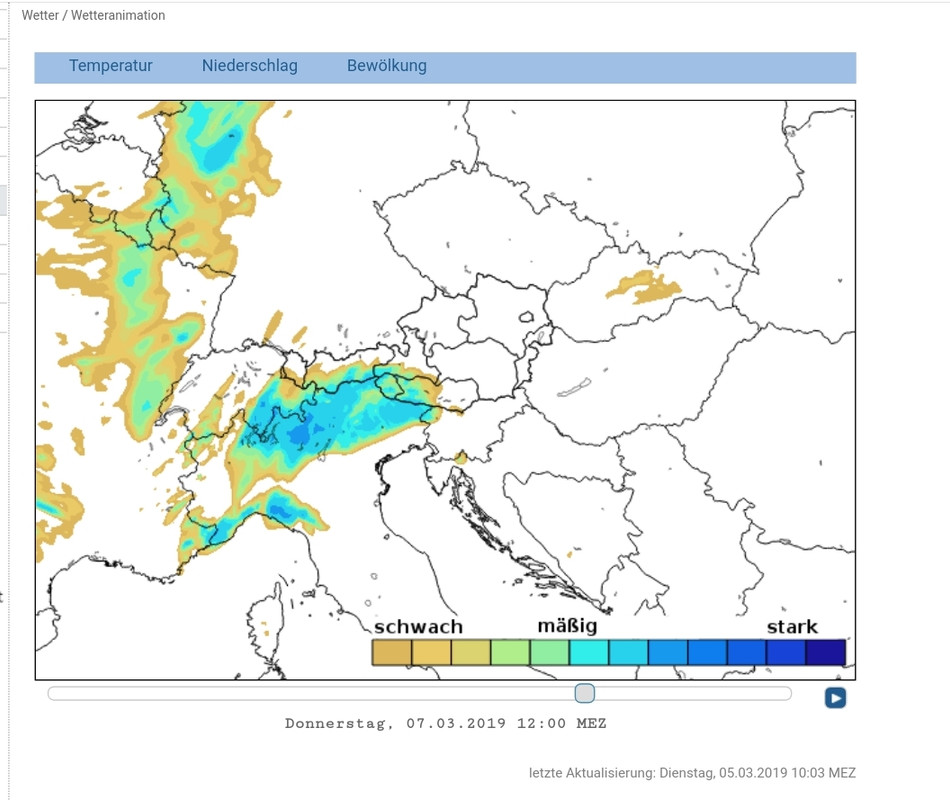
Task: Click the weakest tan legend swatch
Action: click(x=391, y=653)
